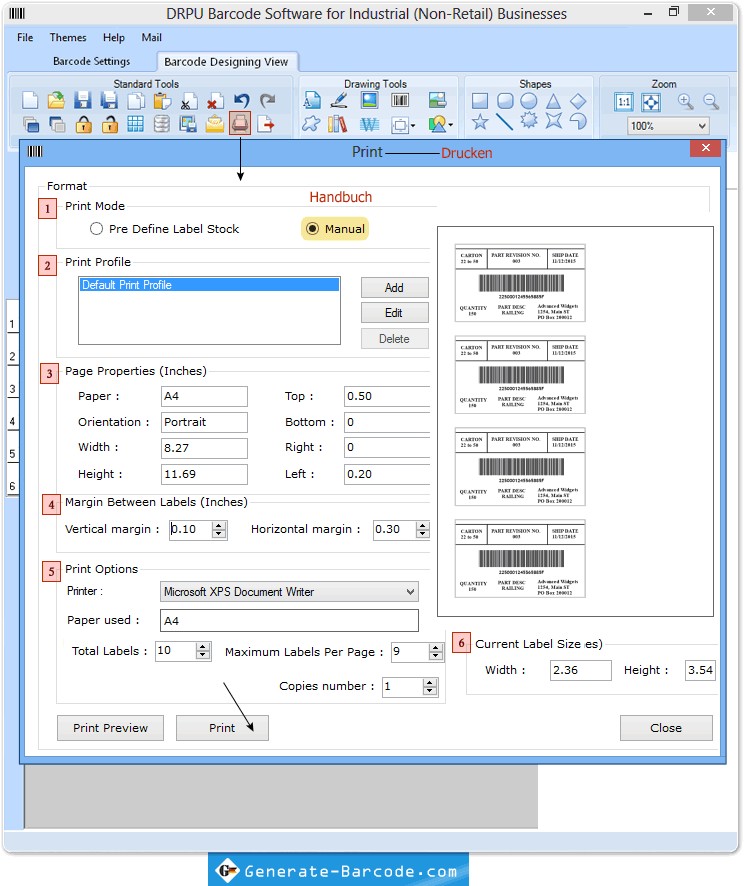
Task: Open a file with the folder icon
Action: click(56, 101)
